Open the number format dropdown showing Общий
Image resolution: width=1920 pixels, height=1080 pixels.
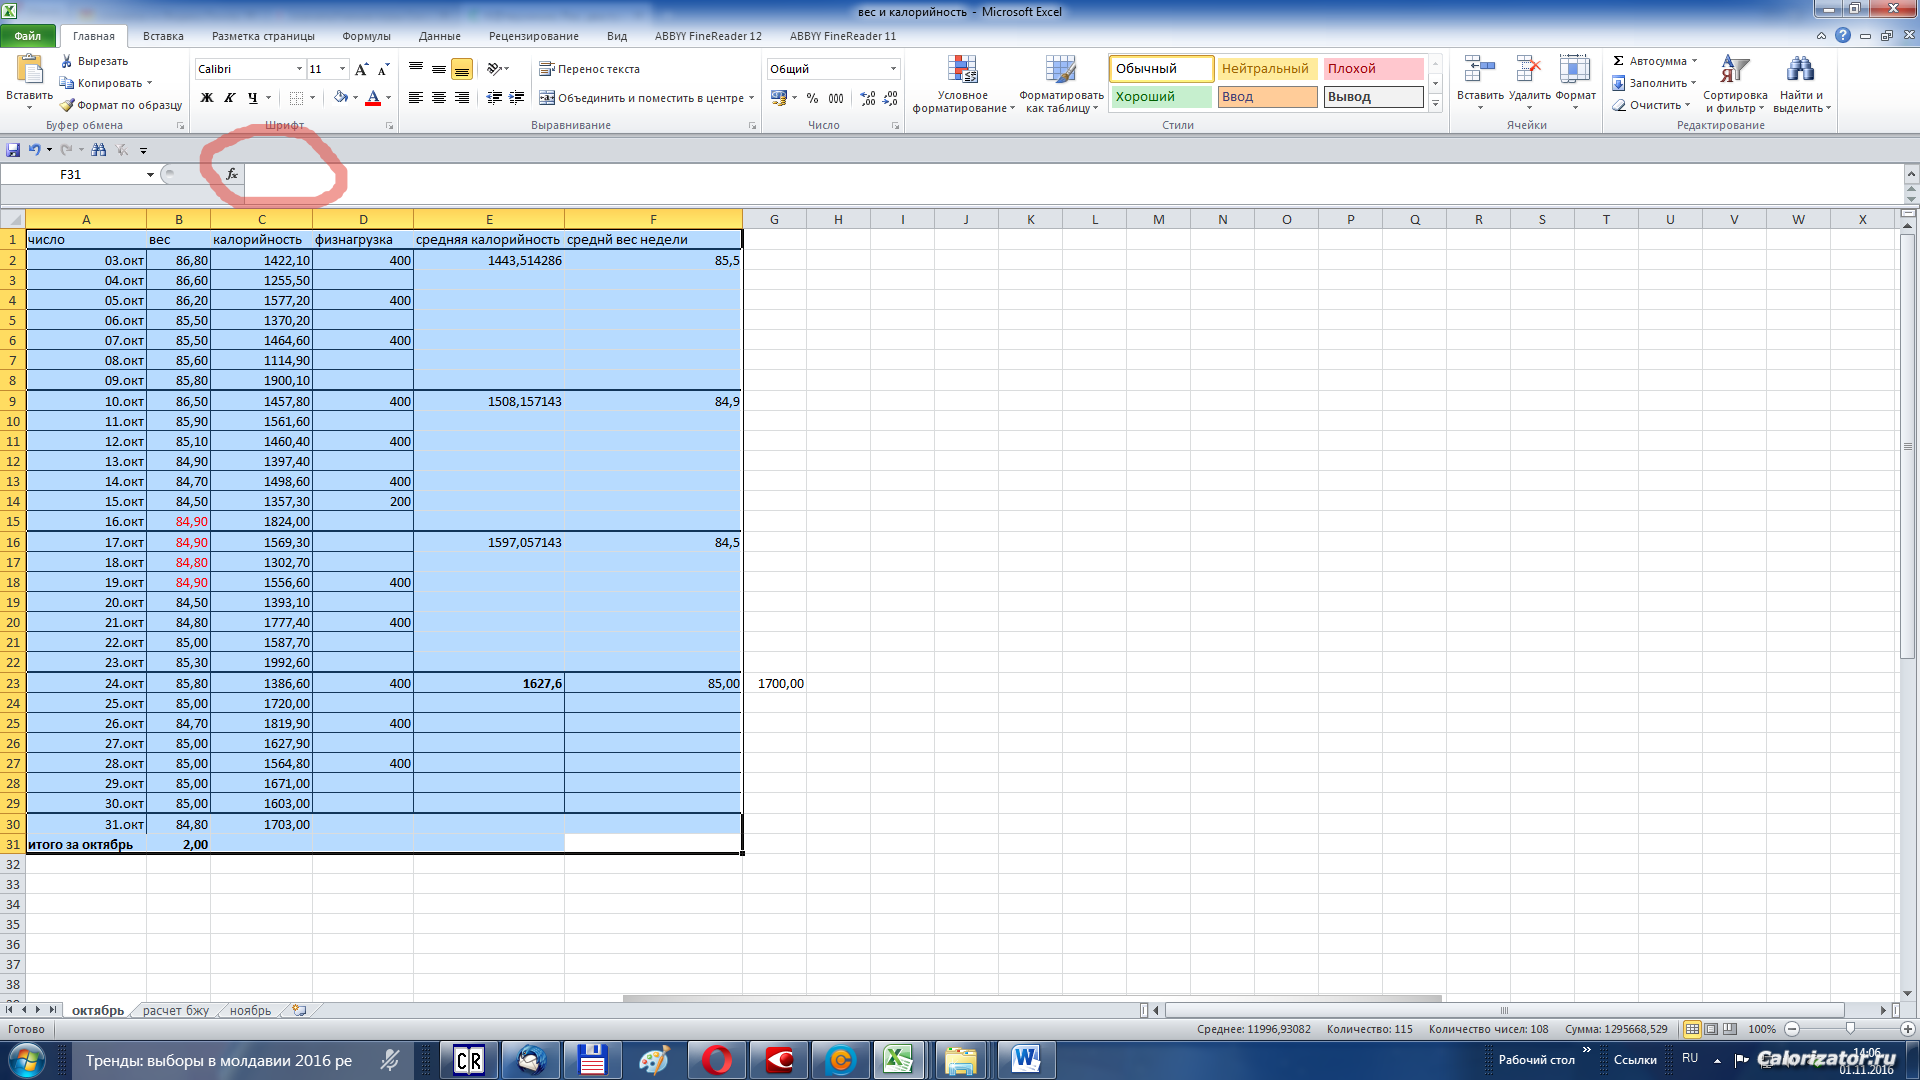(893, 69)
